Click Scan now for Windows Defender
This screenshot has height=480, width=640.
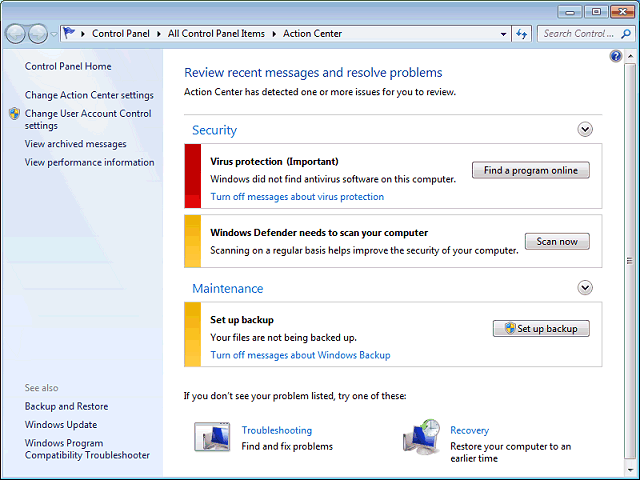(557, 241)
